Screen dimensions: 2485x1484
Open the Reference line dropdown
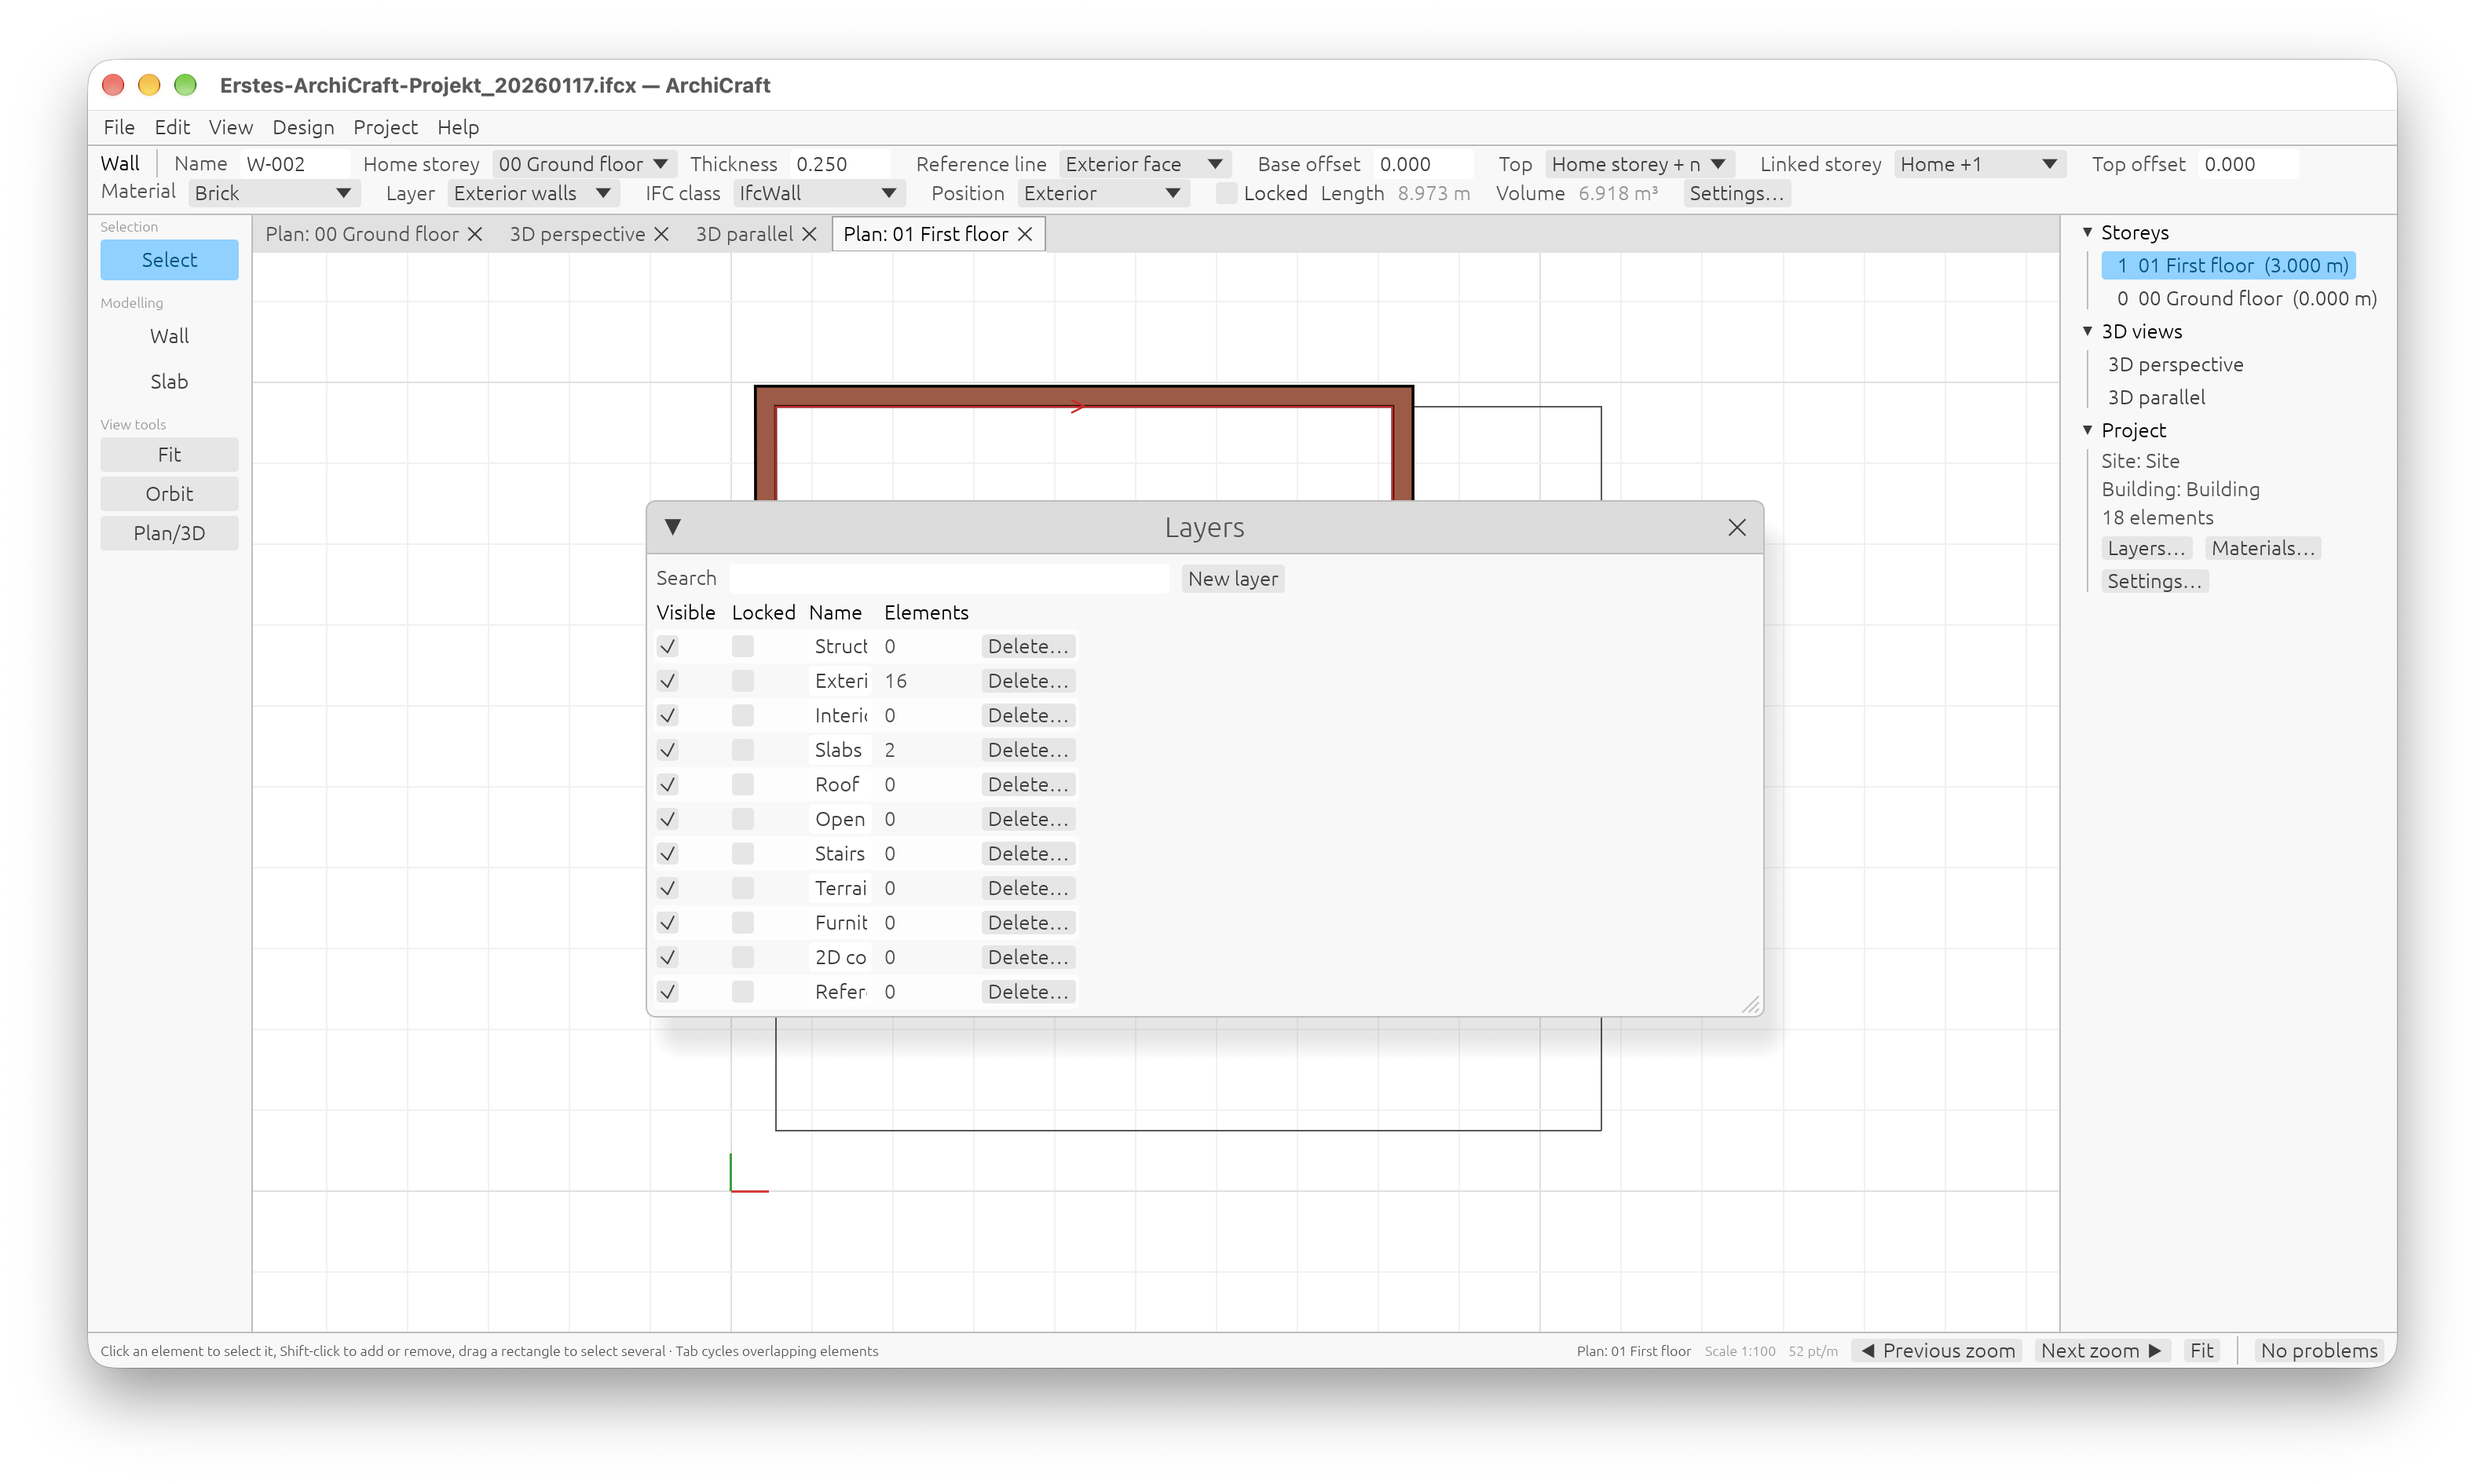click(1144, 164)
